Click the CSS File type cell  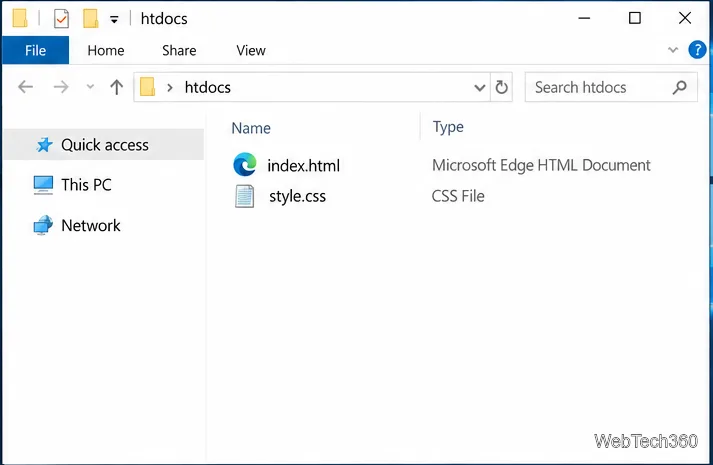pyautogui.click(x=458, y=196)
